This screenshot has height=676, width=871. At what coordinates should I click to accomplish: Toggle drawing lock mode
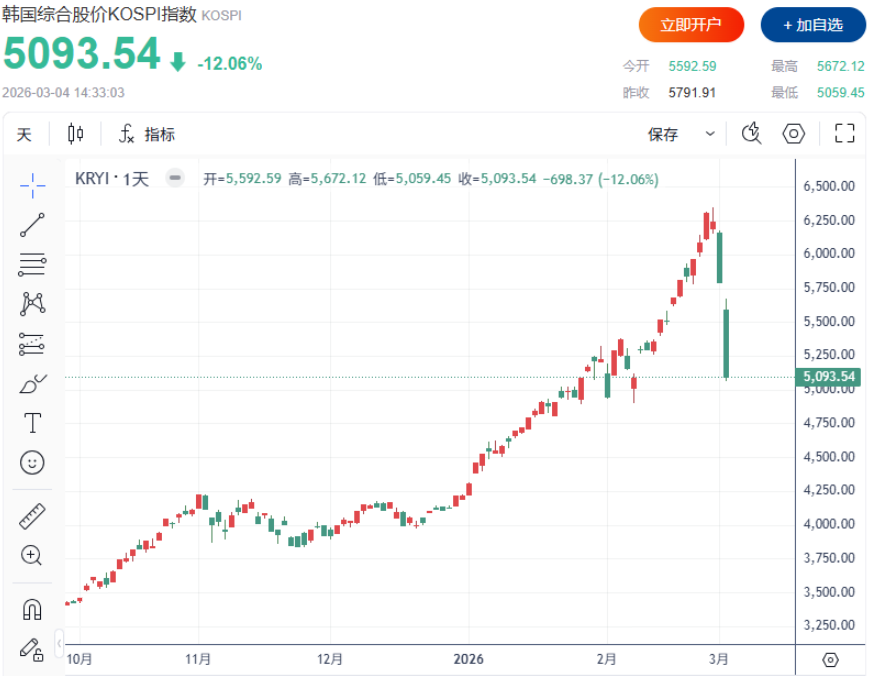tap(30, 646)
